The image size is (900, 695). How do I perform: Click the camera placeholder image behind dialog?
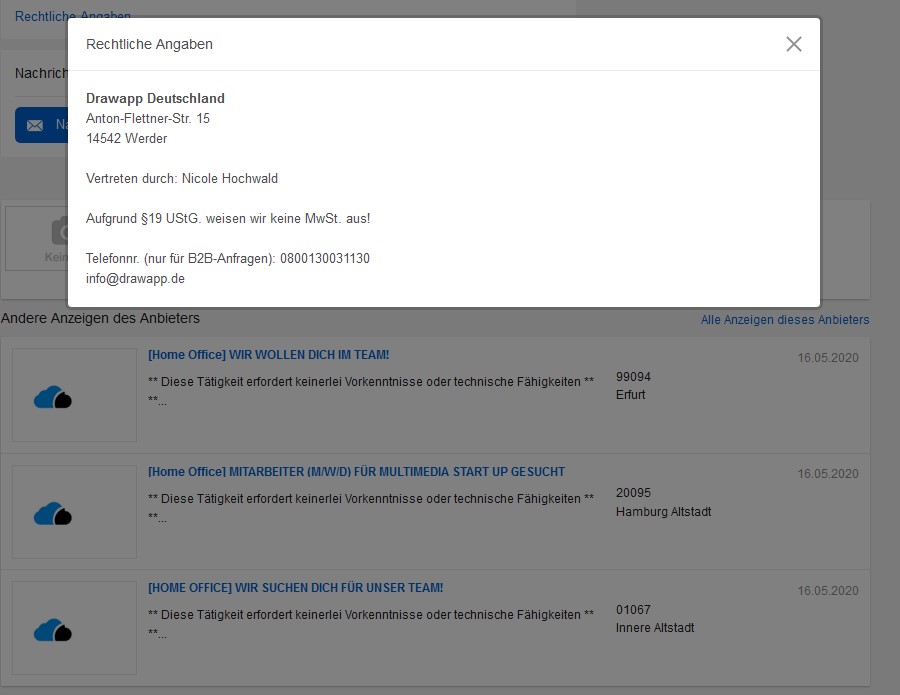point(37,238)
